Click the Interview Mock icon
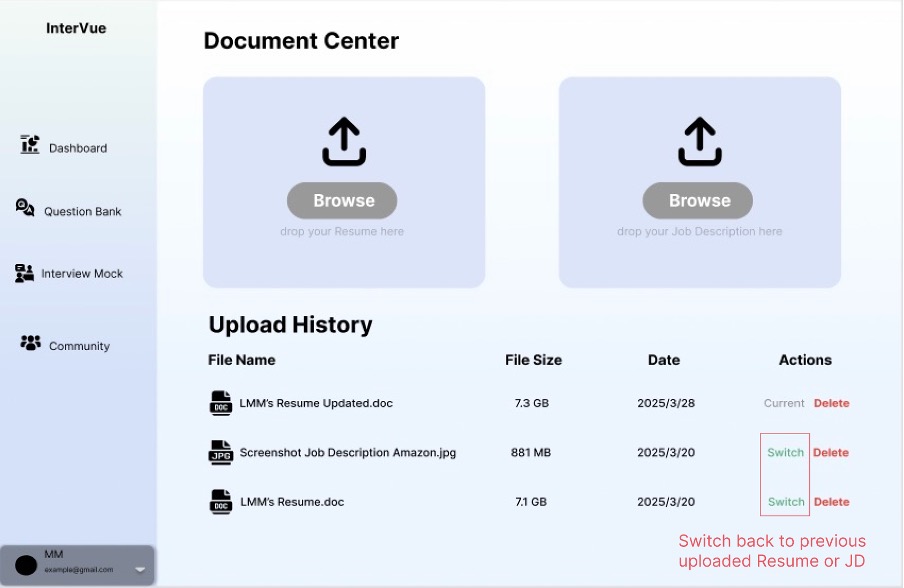 tap(25, 273)
